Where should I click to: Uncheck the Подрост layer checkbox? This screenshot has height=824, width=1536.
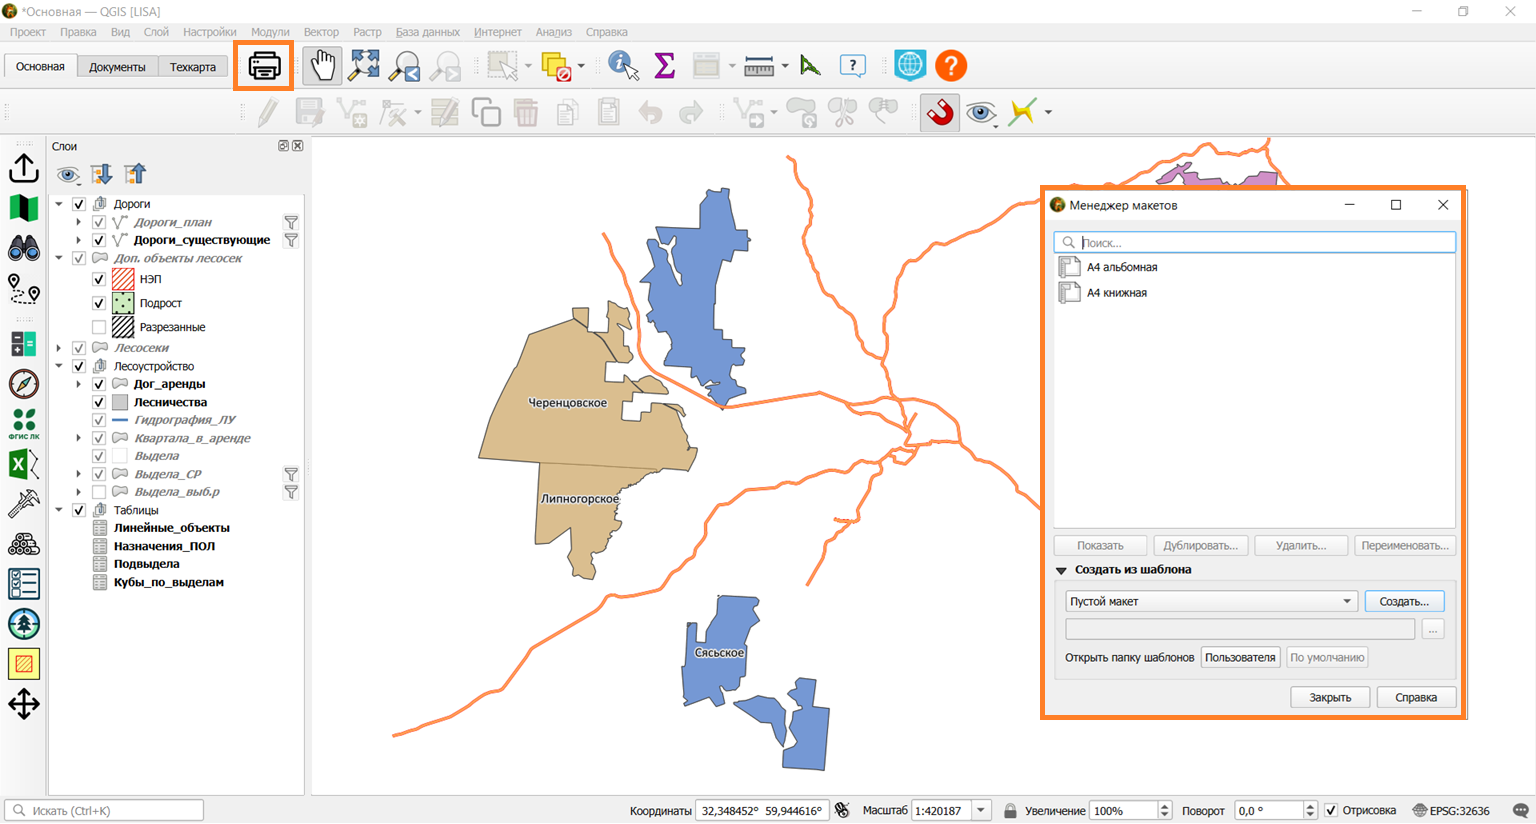click(x=99, y=303)
